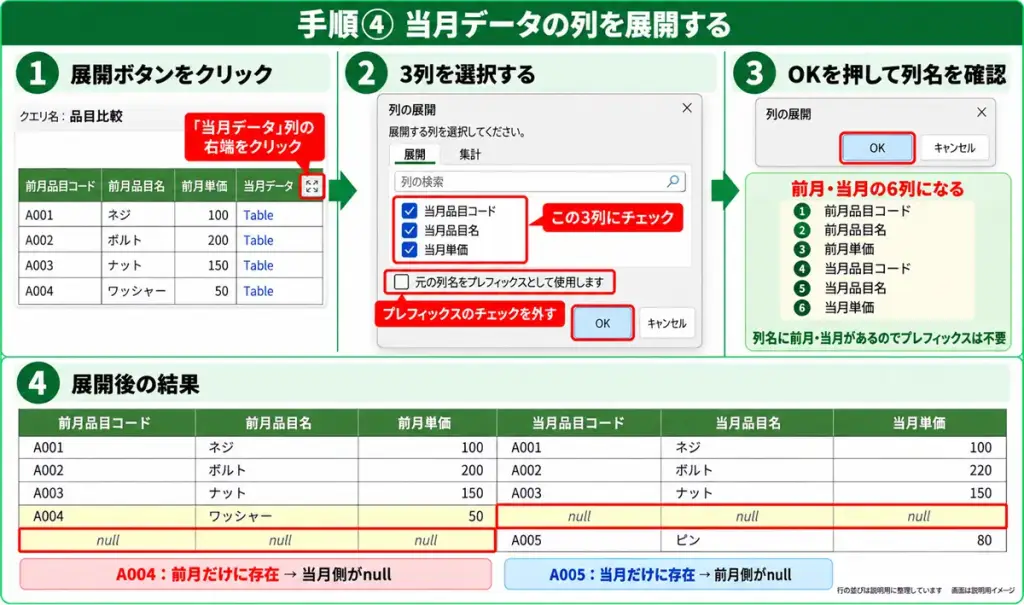Close the 列の展開 dialog with checkboxes
Image resolution: width=1024 pixels, height=605 pixels.
click(687, 108)
